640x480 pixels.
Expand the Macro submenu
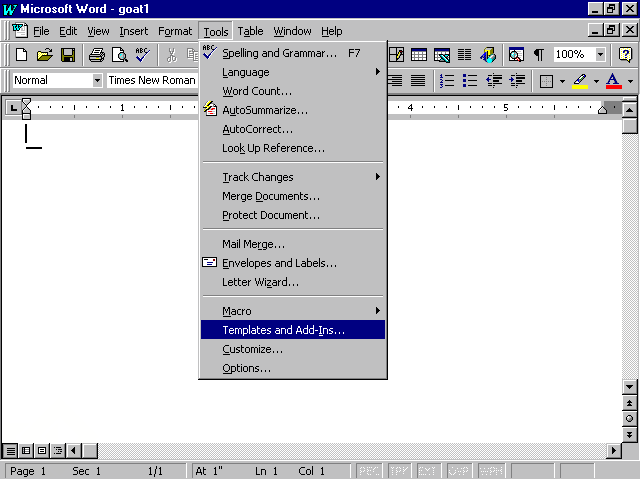pos(293,311)
